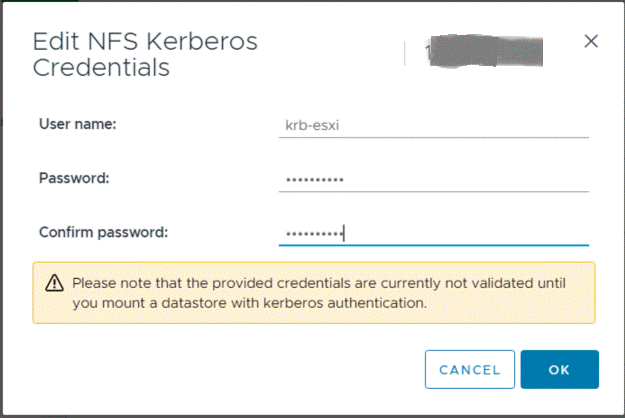
Task: Click the "Confirm password:" label
Action: tap(103, 232)
